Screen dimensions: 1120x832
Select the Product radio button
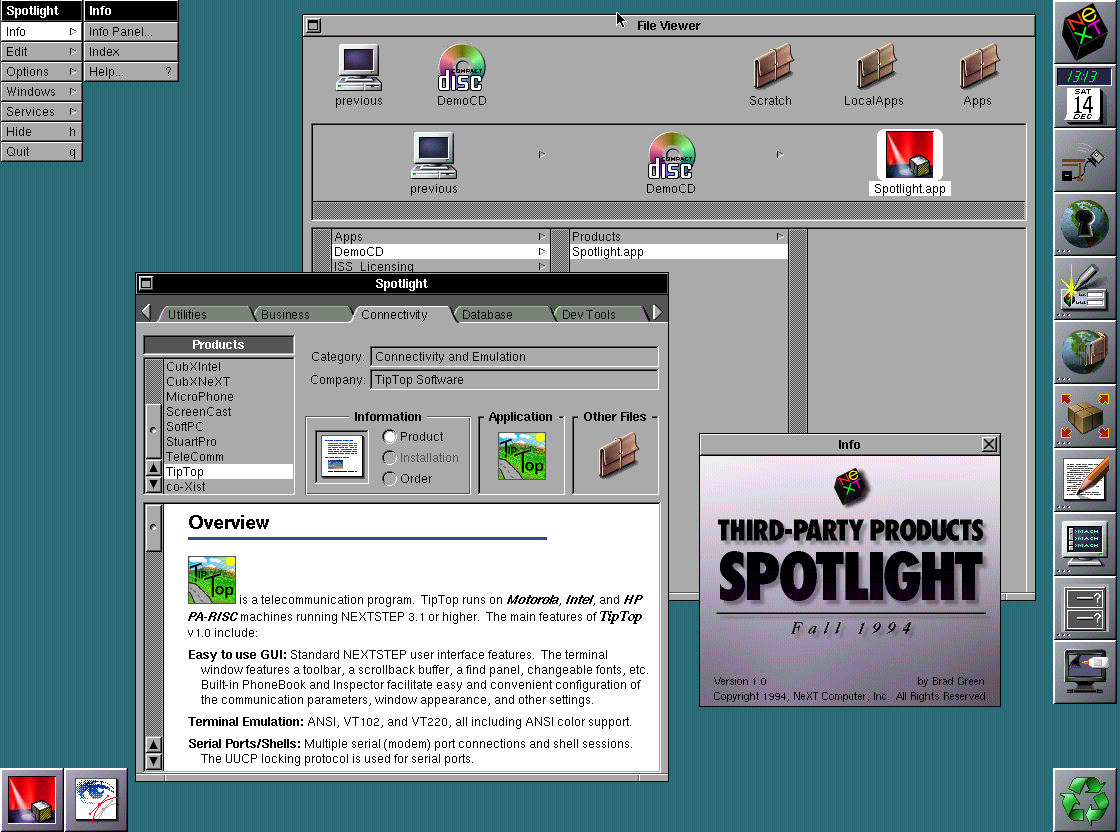pyautogui.click(x=390, y=437)
